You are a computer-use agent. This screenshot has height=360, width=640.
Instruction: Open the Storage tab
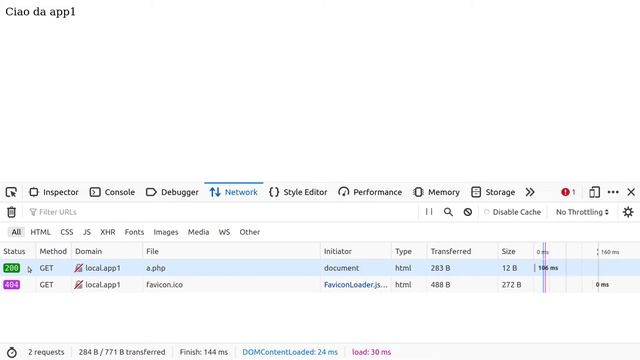[493, 192]
